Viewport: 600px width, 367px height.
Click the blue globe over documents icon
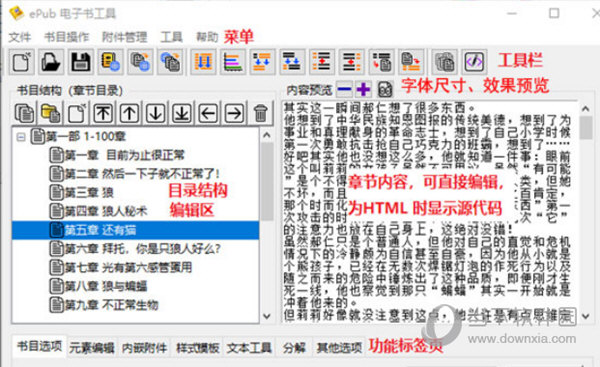click(170, 62)
